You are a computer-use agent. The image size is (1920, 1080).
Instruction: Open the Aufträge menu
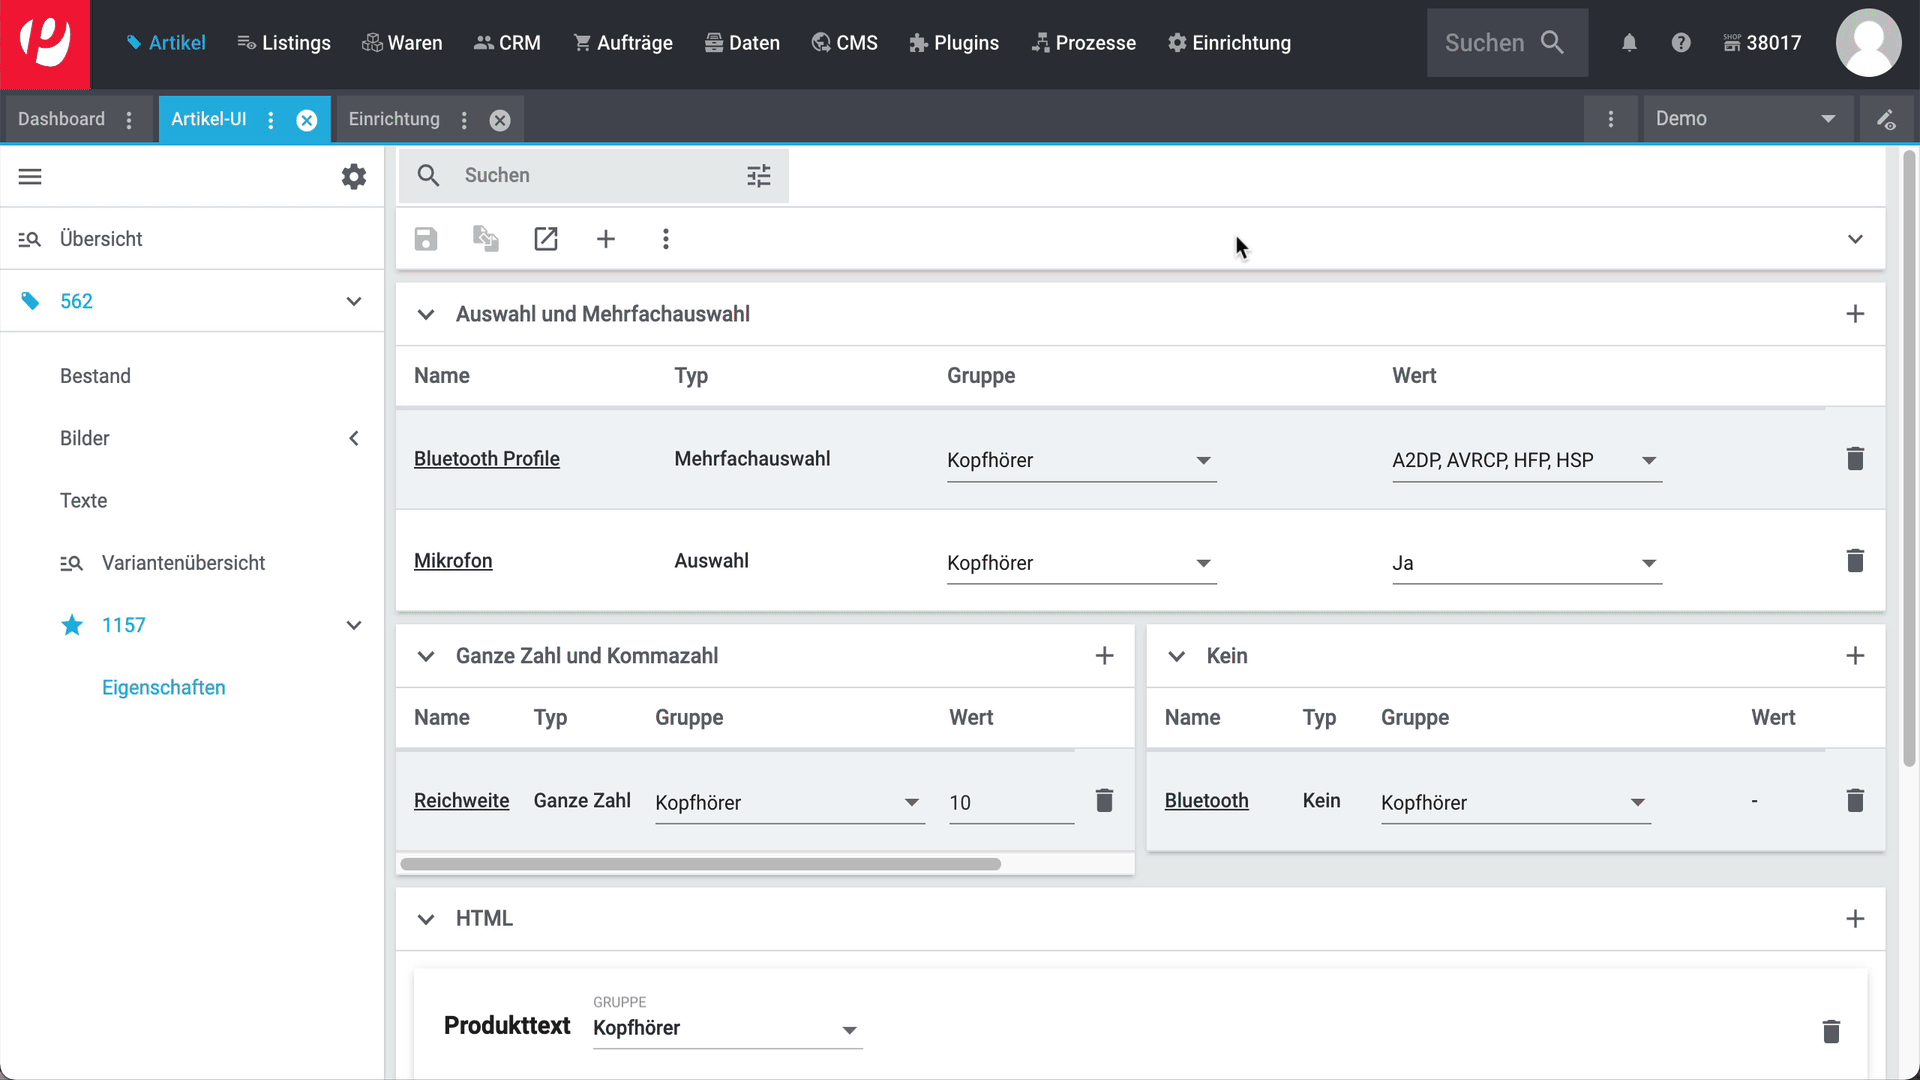click(x=623, y=43)
